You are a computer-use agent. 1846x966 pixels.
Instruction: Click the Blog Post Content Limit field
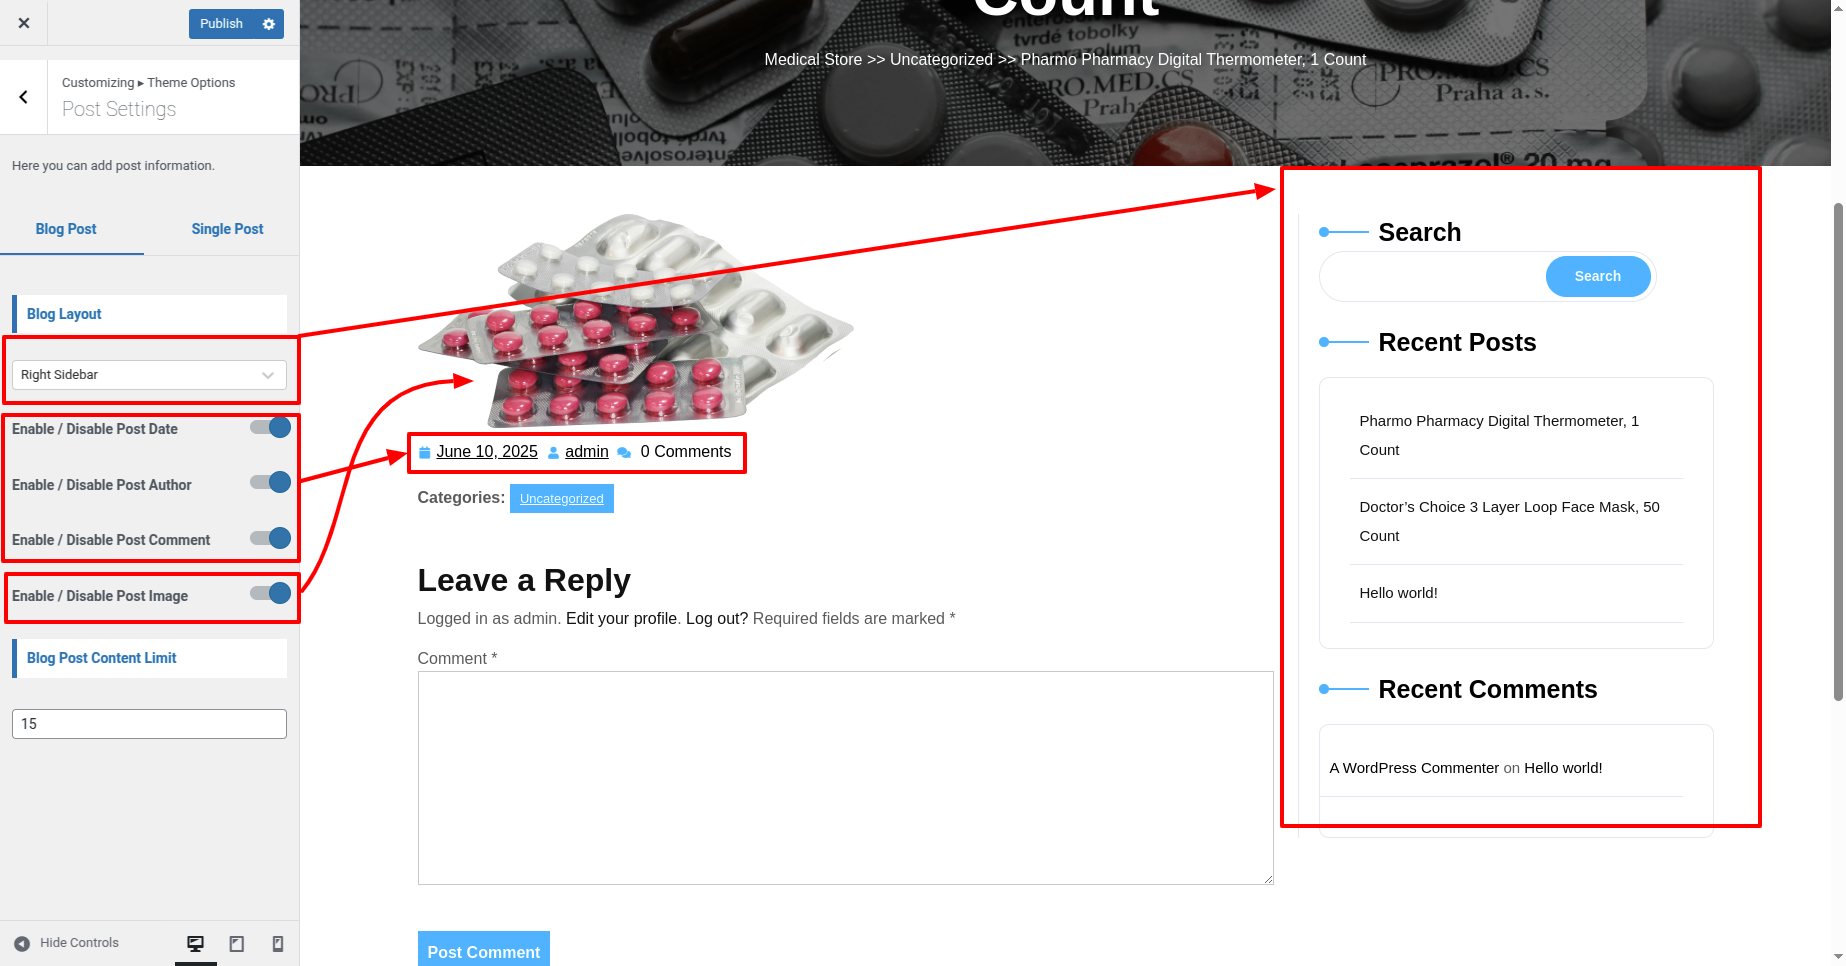click(x=149, y=724)
